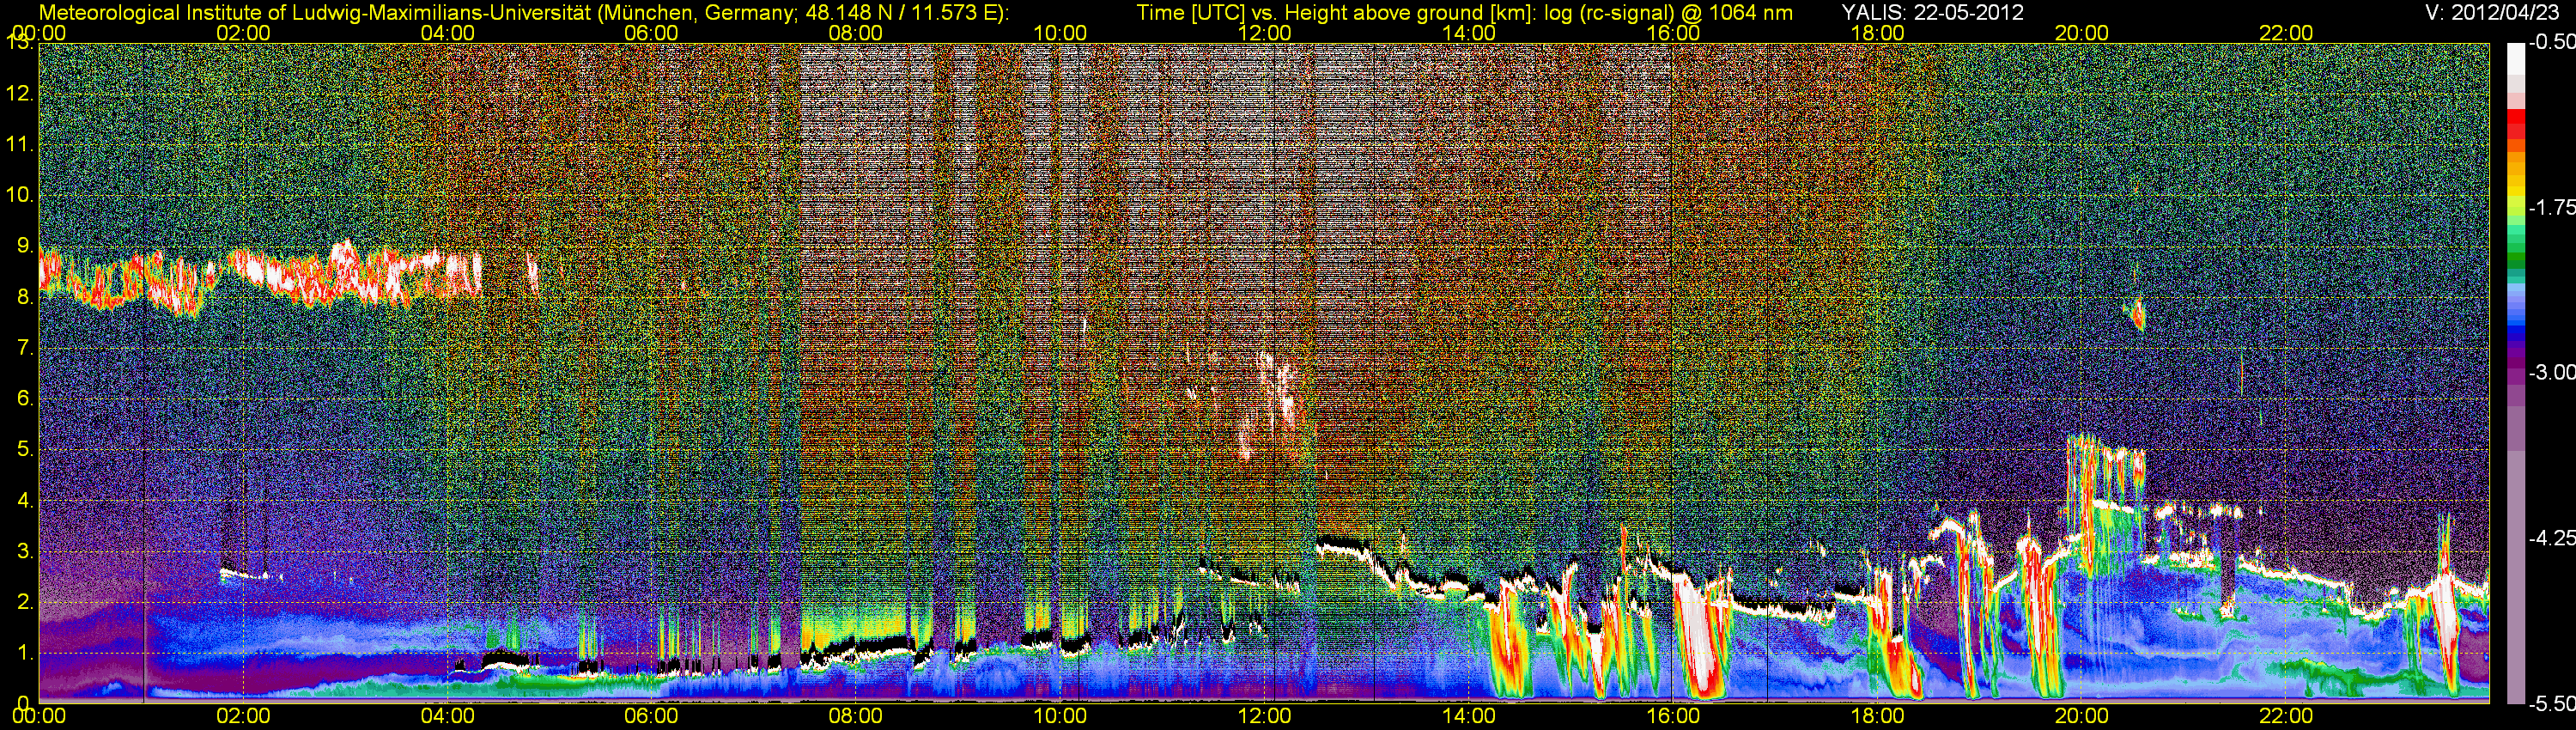Image resolution: width=2576 pixels, height=730 pixels.
Task: Click the '08:00' label on the top time axis
Action: click(x=856, y=33)
